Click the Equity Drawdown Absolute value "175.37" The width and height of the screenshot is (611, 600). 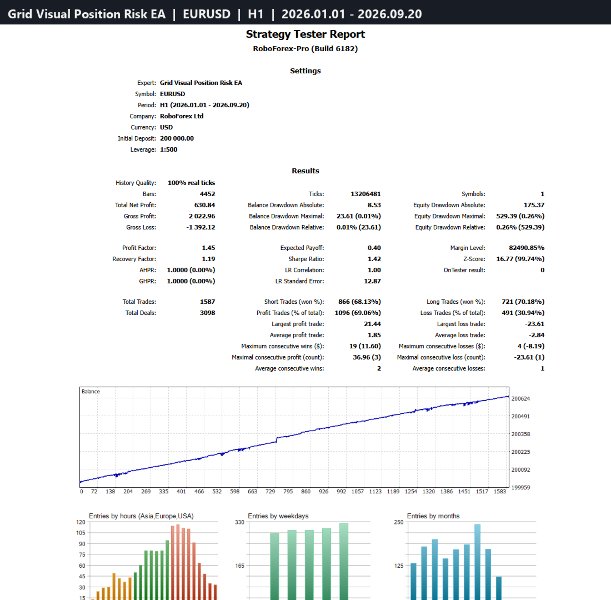pyautogui.click(x=534, y=205)
